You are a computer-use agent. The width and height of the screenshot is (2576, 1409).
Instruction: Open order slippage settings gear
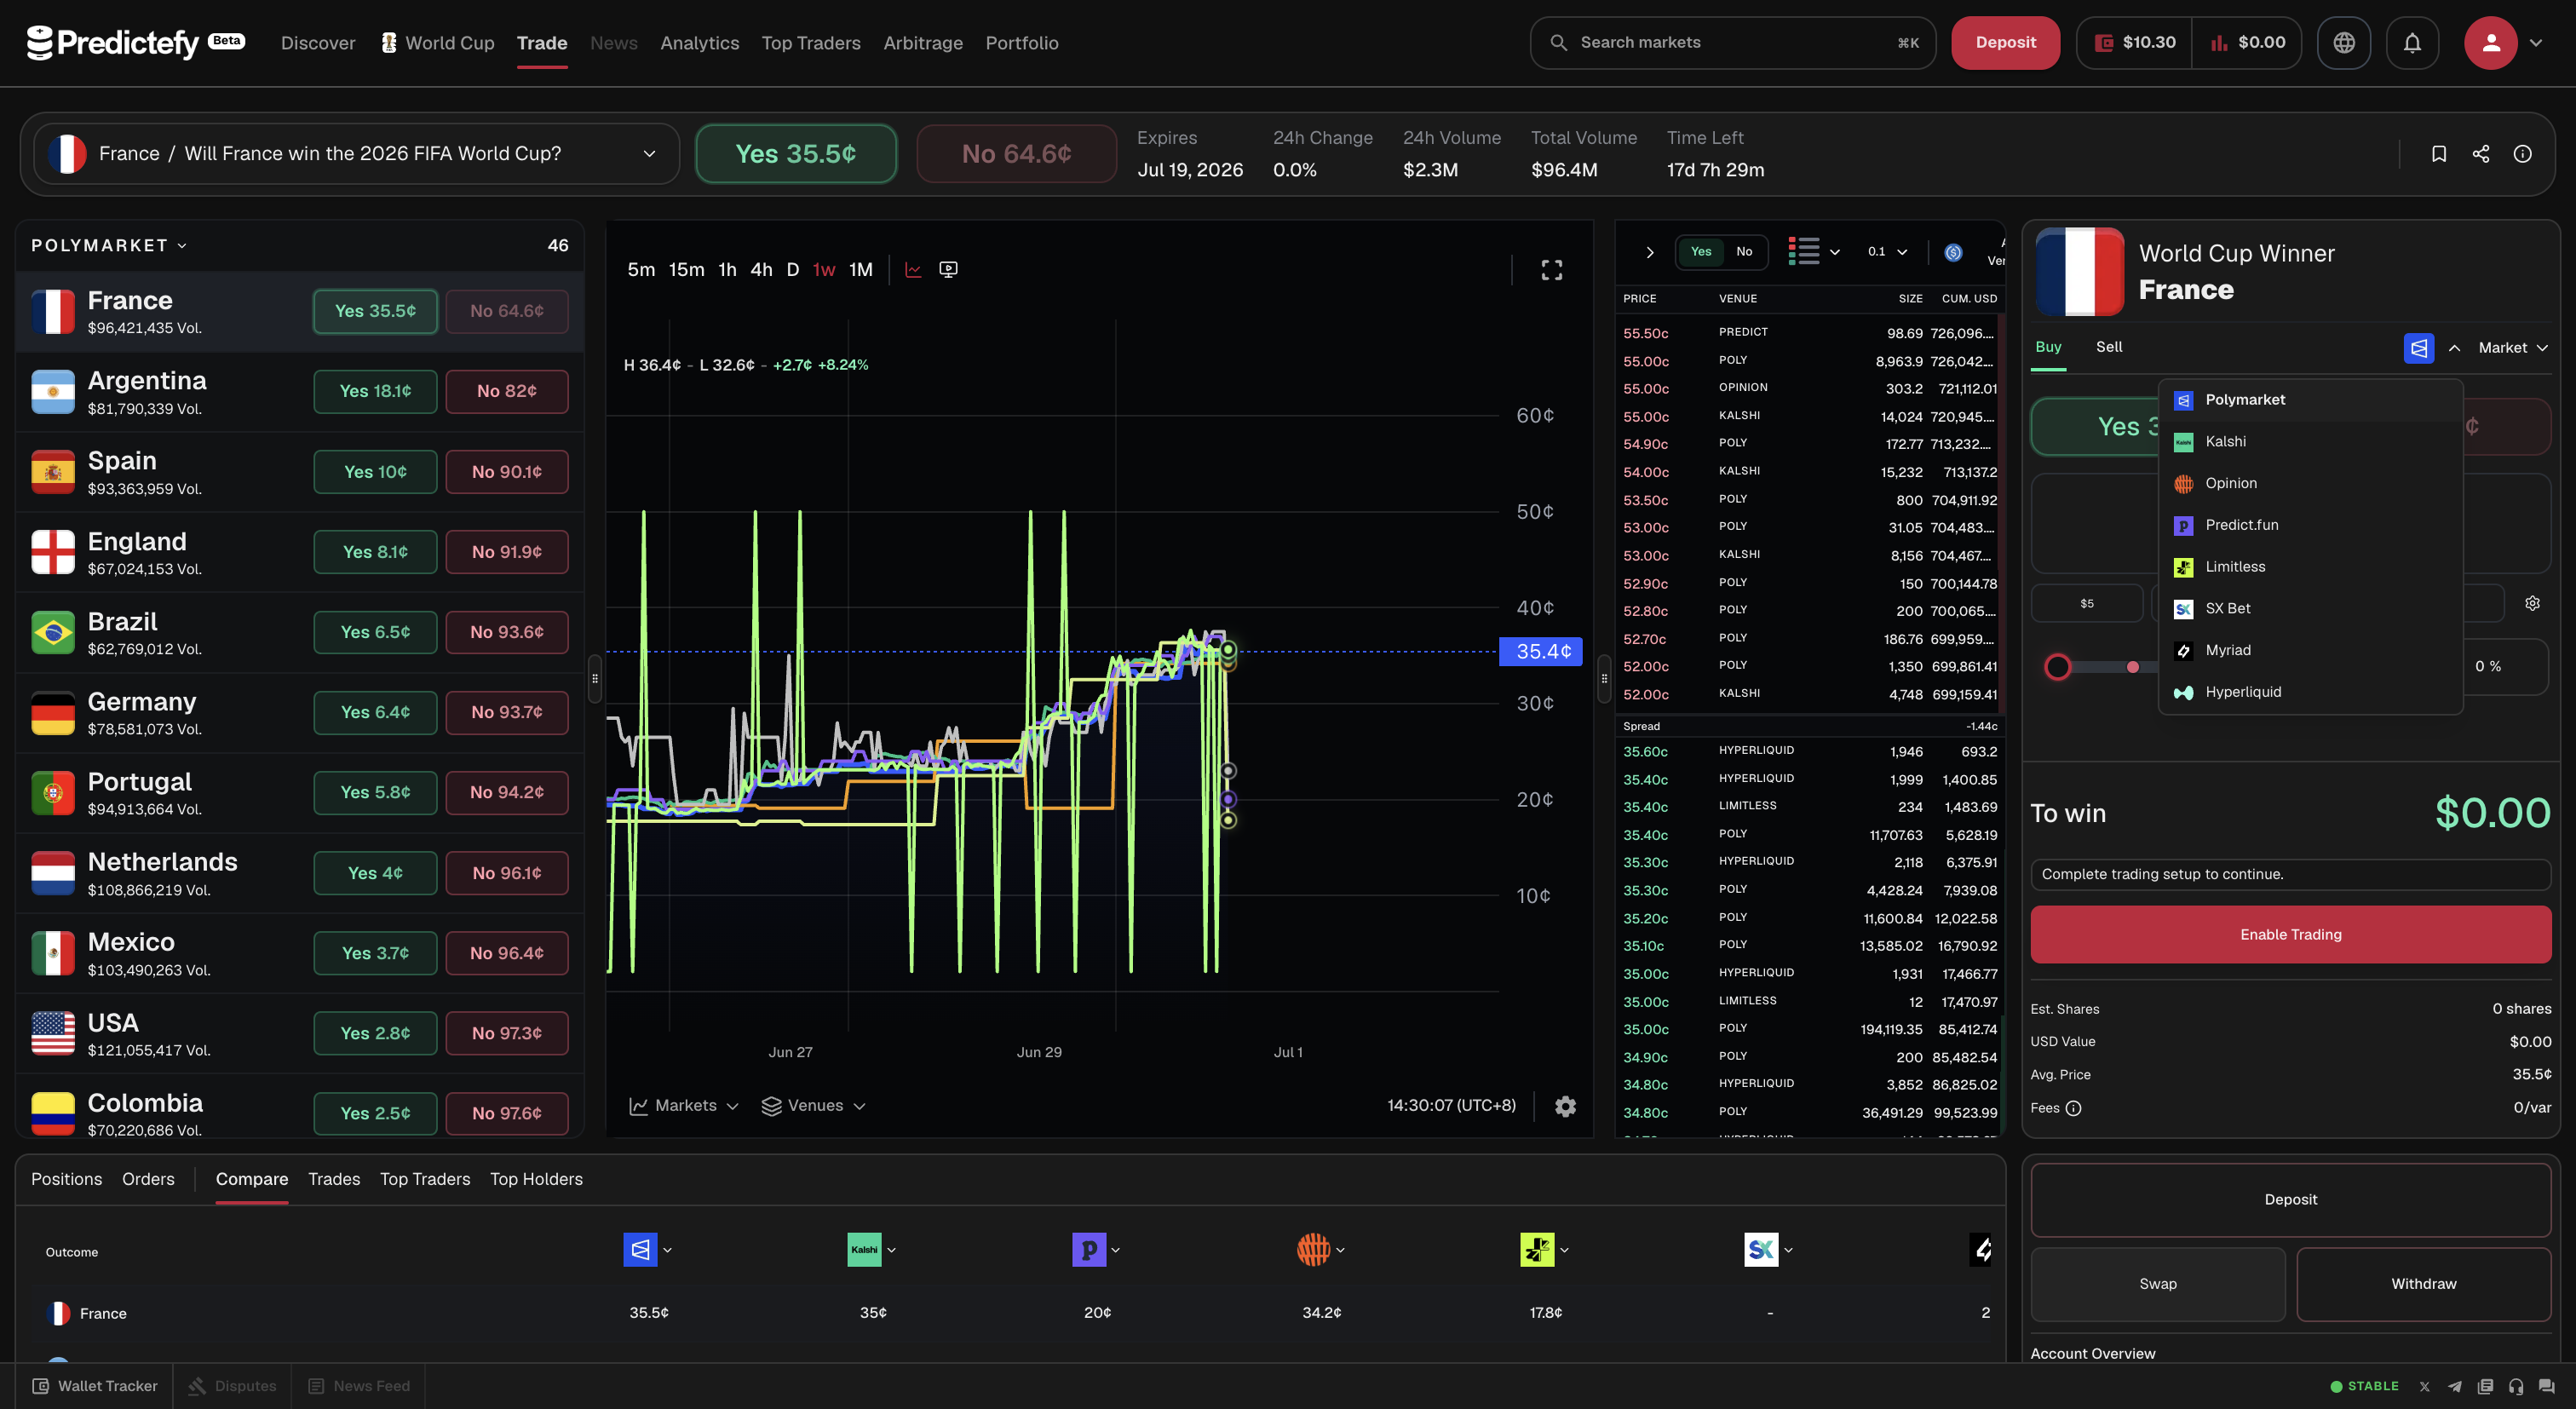click(2532, 603)
